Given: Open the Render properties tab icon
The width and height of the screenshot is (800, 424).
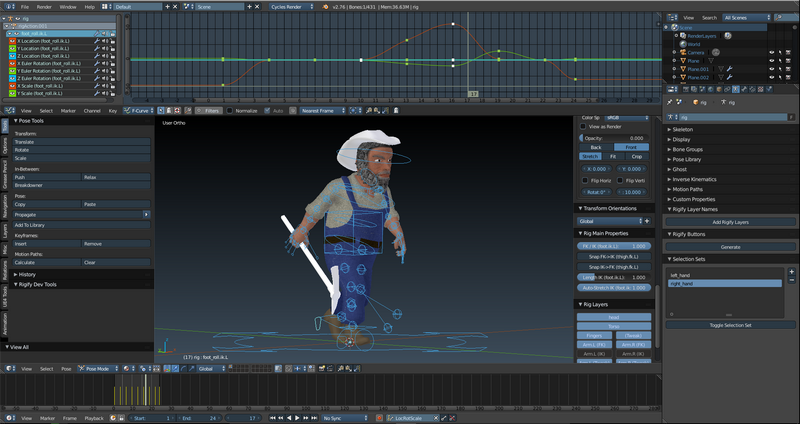Looking at the screenshot, I should (686, 89).
